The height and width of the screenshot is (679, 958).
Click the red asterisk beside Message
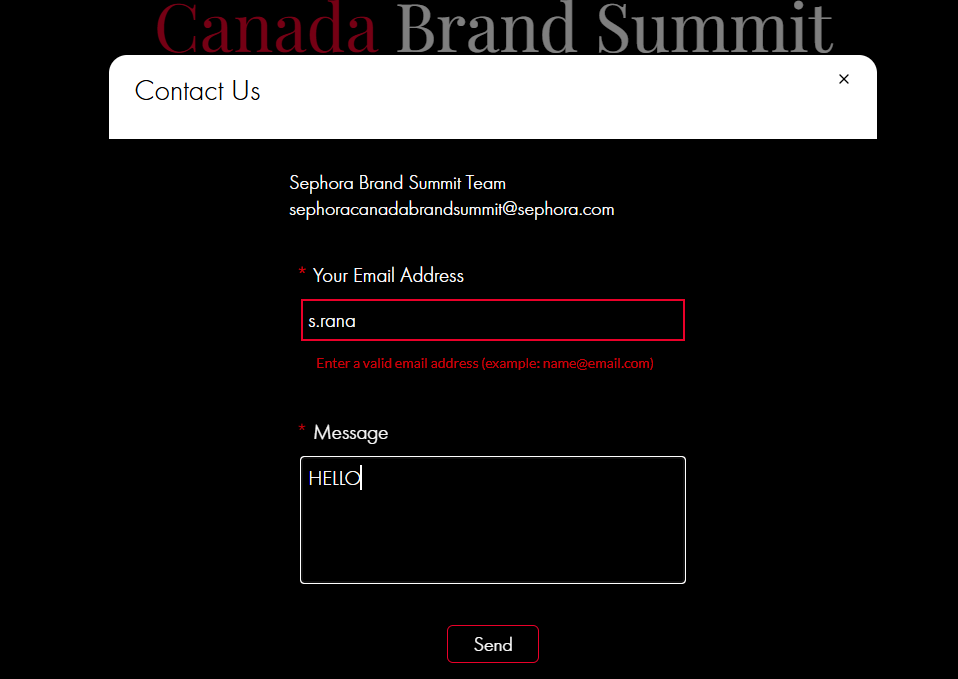(x=302, y=431)
